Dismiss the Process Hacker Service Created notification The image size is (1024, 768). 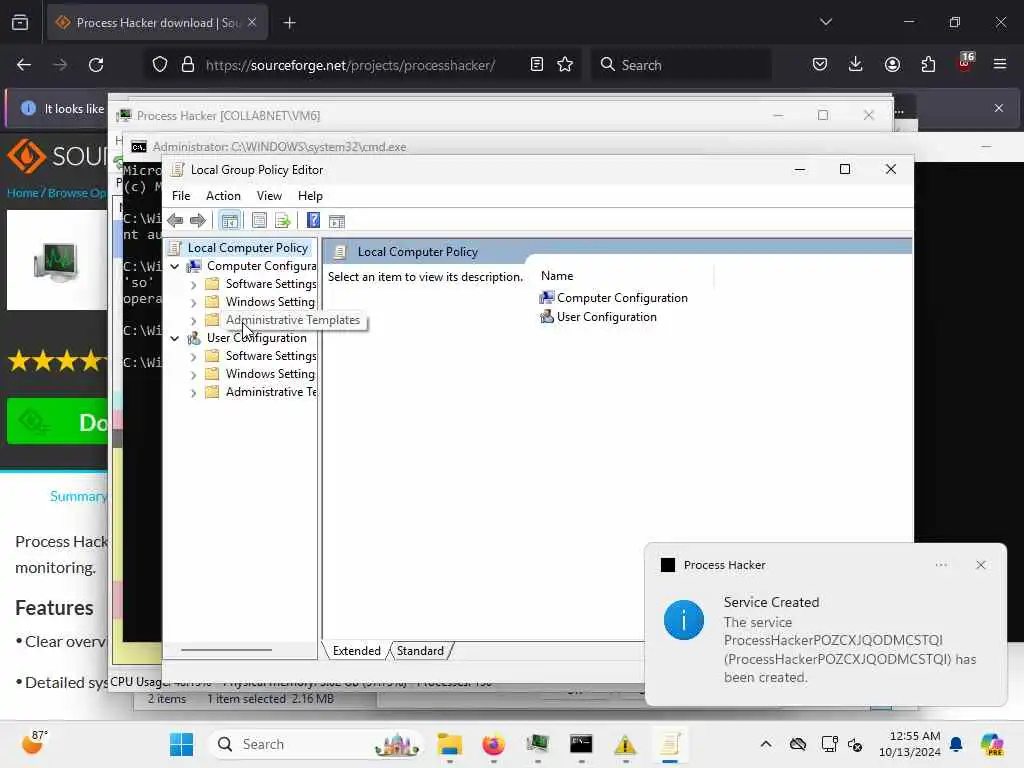click(980, 565)
